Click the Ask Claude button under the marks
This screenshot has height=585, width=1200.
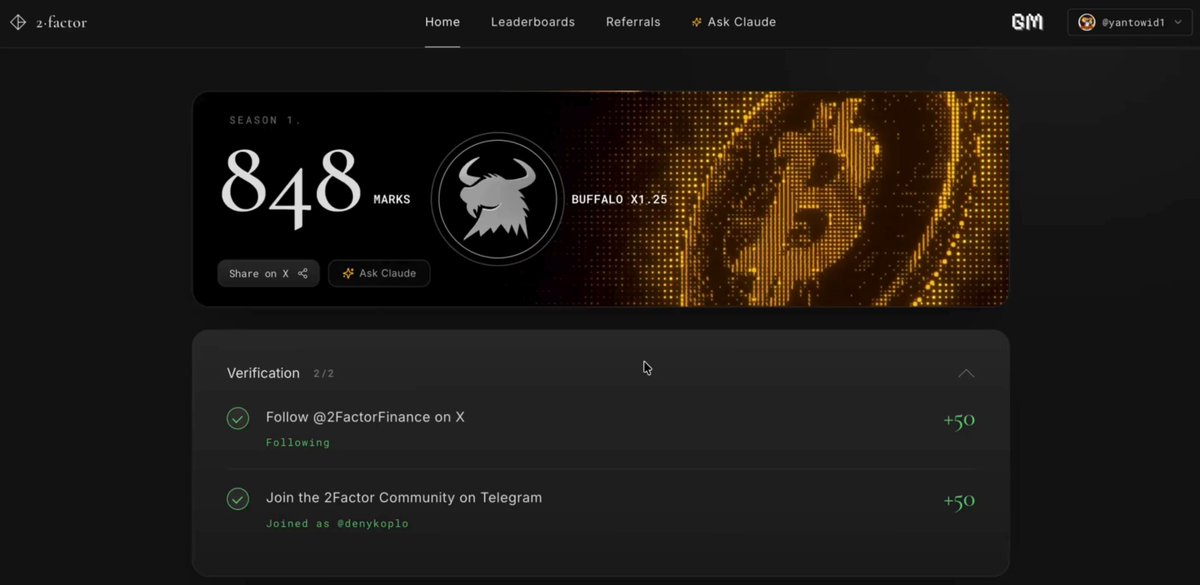point(379,273)
